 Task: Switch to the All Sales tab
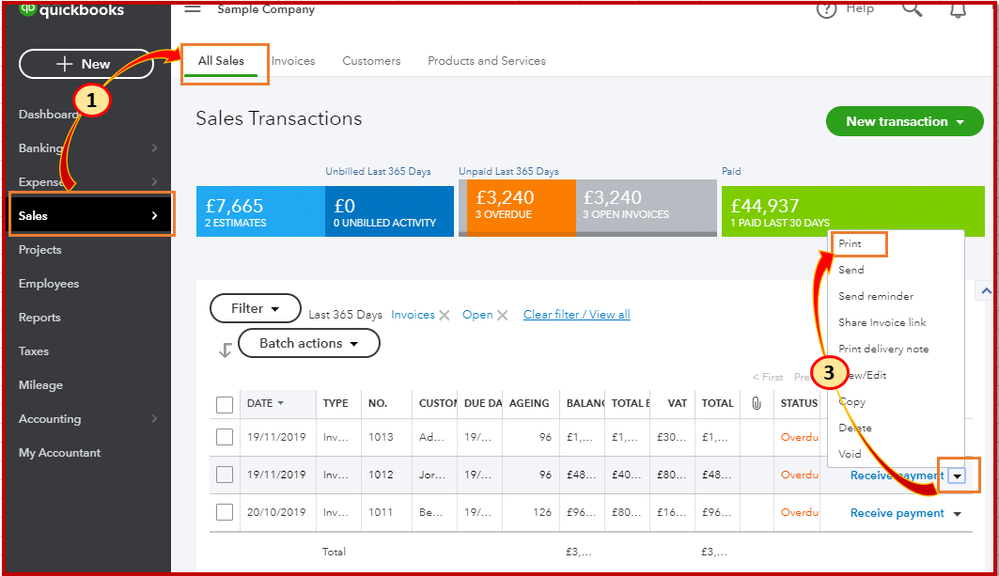(x=220, y=61)
